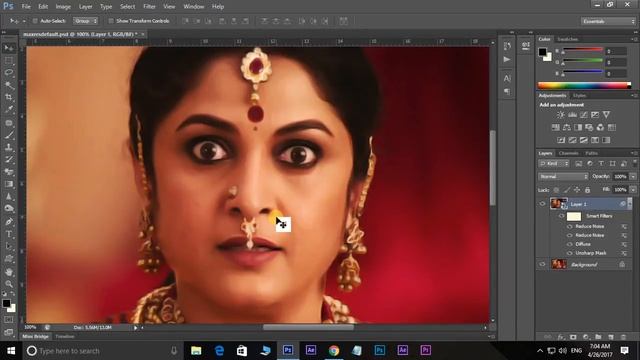Screen dimensions: 640x360
Task: Enable the Auto-Select checkbox
Action: click(x=35, y=21)
